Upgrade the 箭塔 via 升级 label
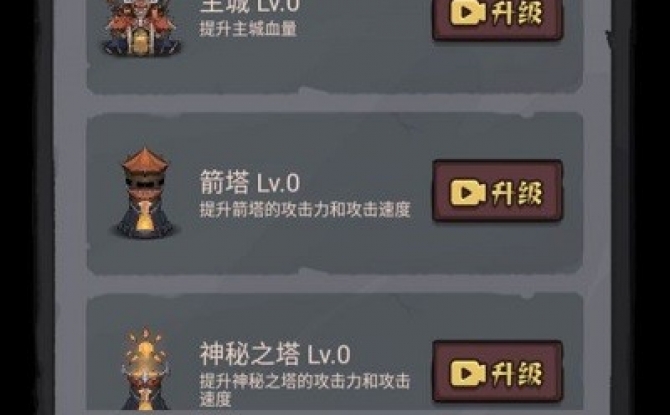This screenshot has height=415, width=670. pyautogui.click(x=517, y=192)
